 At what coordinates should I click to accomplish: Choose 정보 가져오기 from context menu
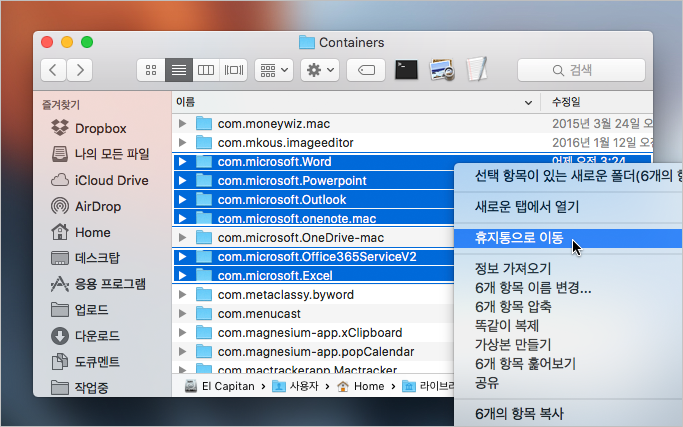coord(568,268)
